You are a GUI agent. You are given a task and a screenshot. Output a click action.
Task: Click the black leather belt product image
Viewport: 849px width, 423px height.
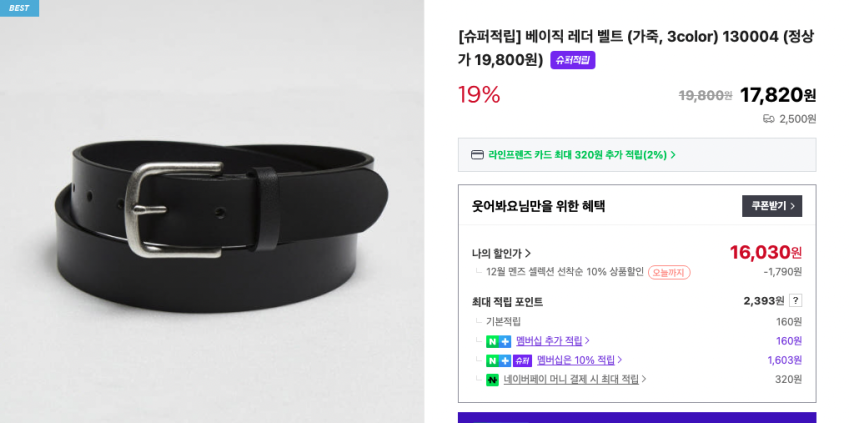click(x=221, y=226)
